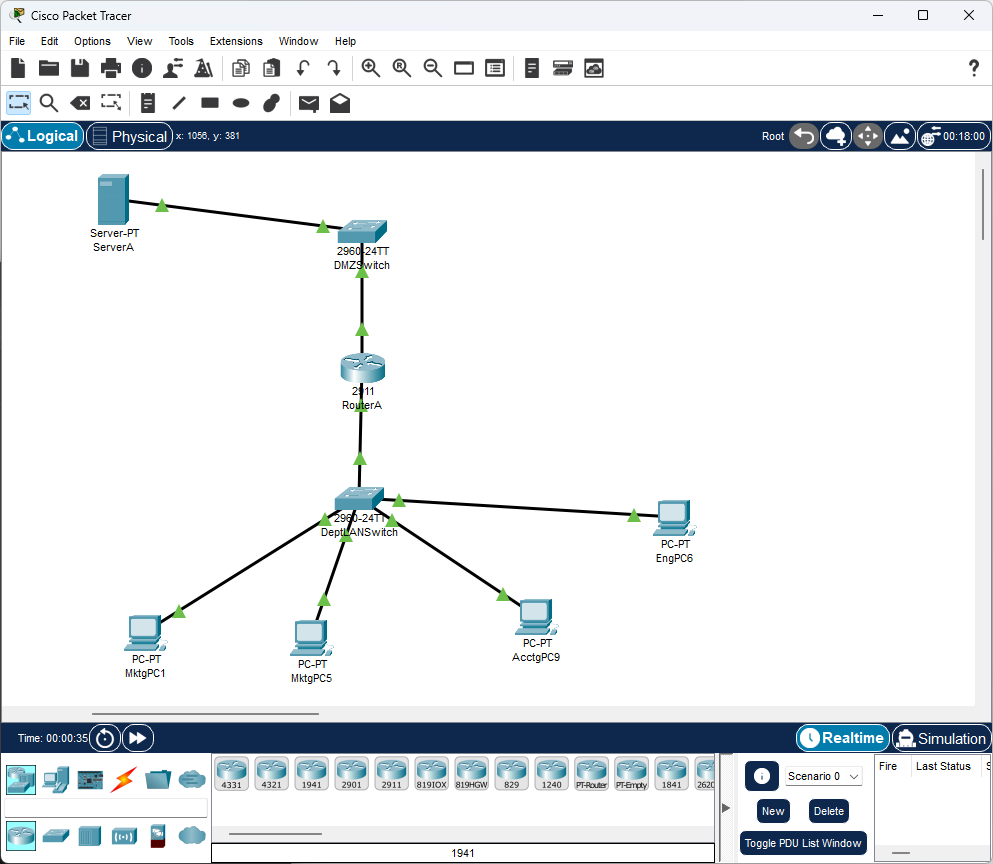This screenshot has width=993, height=864.
Task: Switch to the Physical workspace view
Action: click(x=129, y=136)
